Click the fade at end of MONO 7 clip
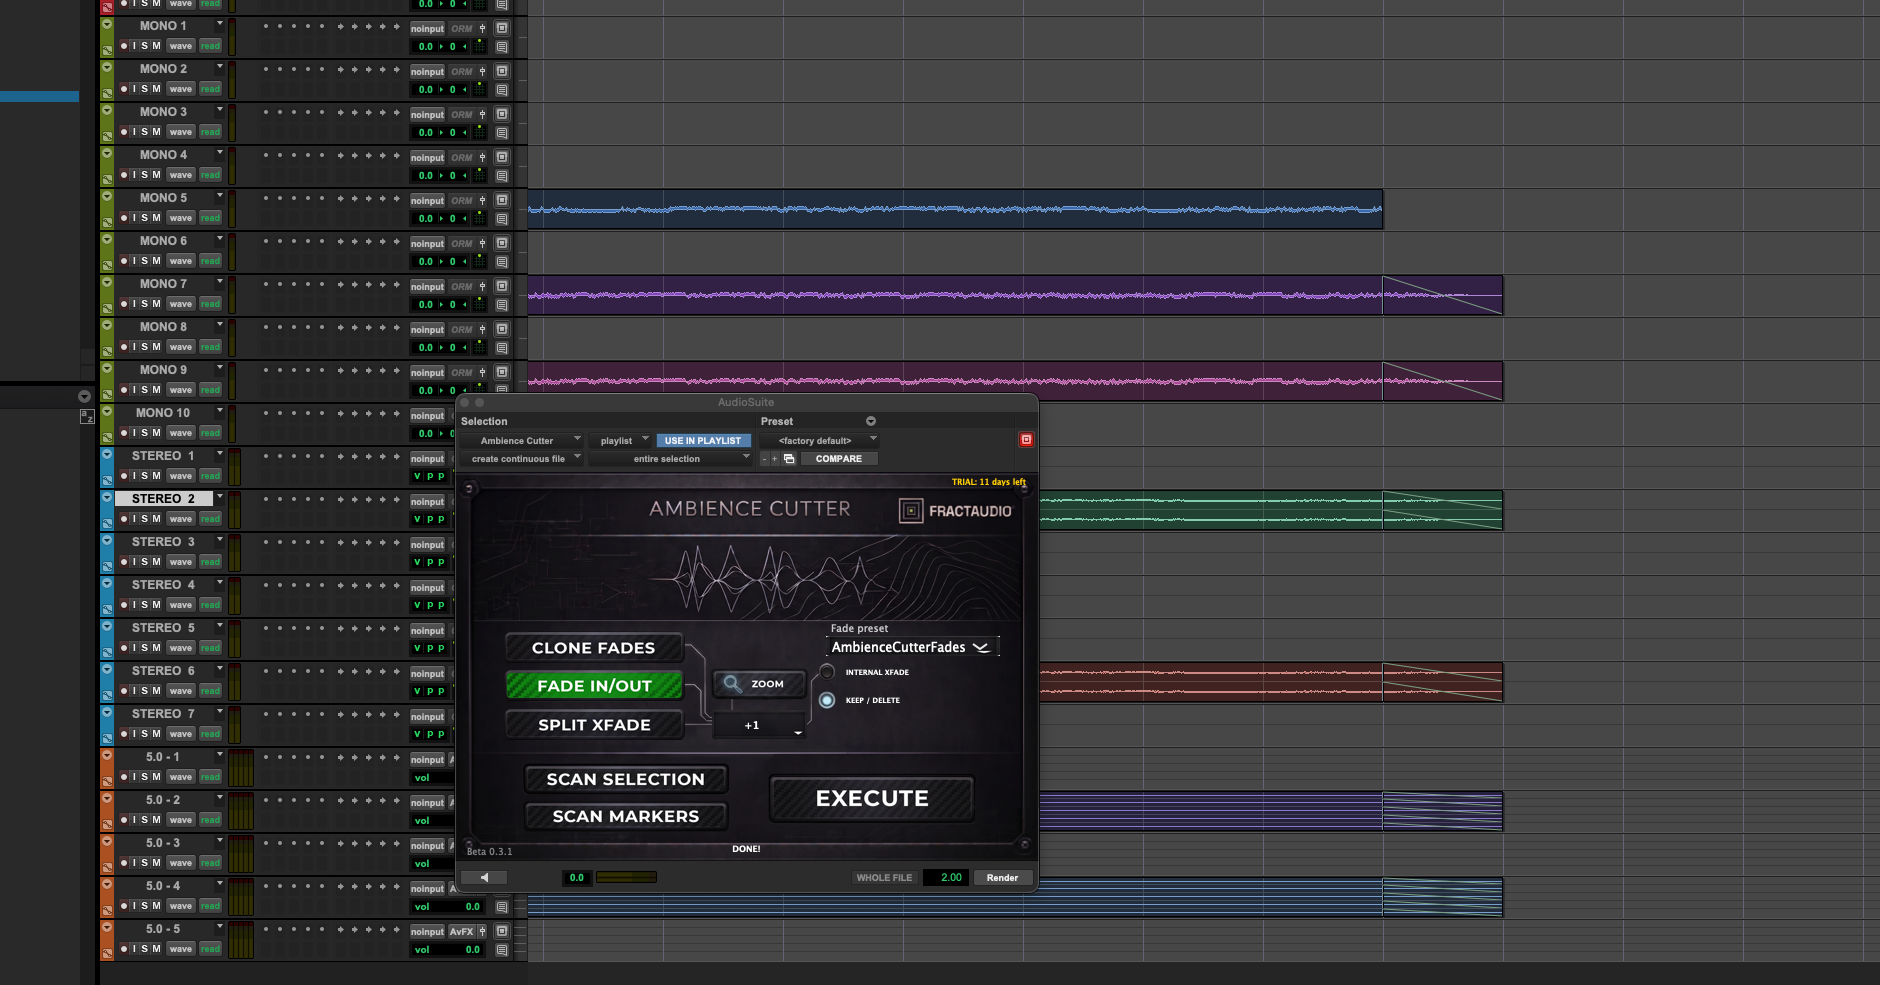This screenshot has height=985, width=1880. pos(1442,295)
